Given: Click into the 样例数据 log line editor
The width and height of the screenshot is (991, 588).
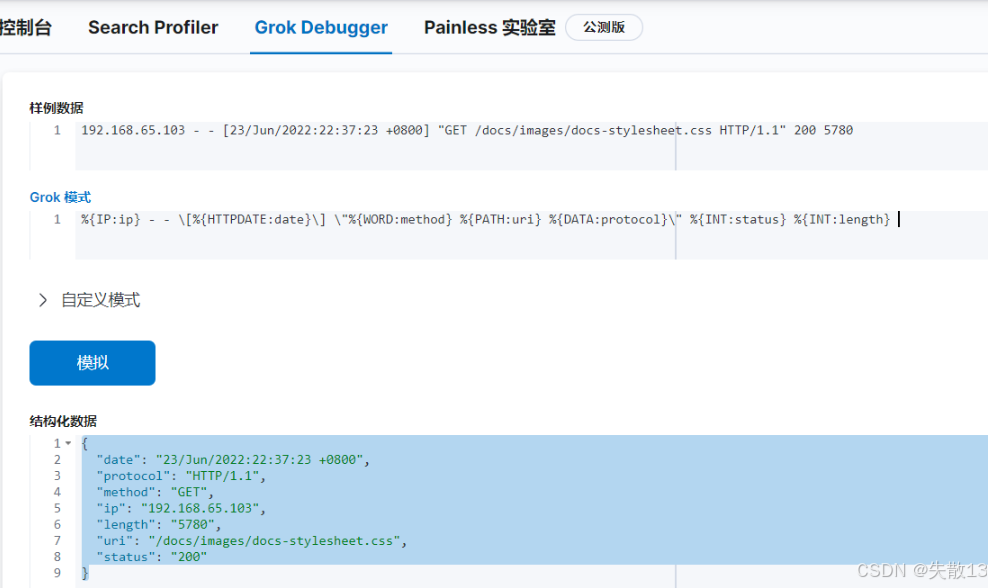Looking at the screenshot, I should (x=531, y=146).
